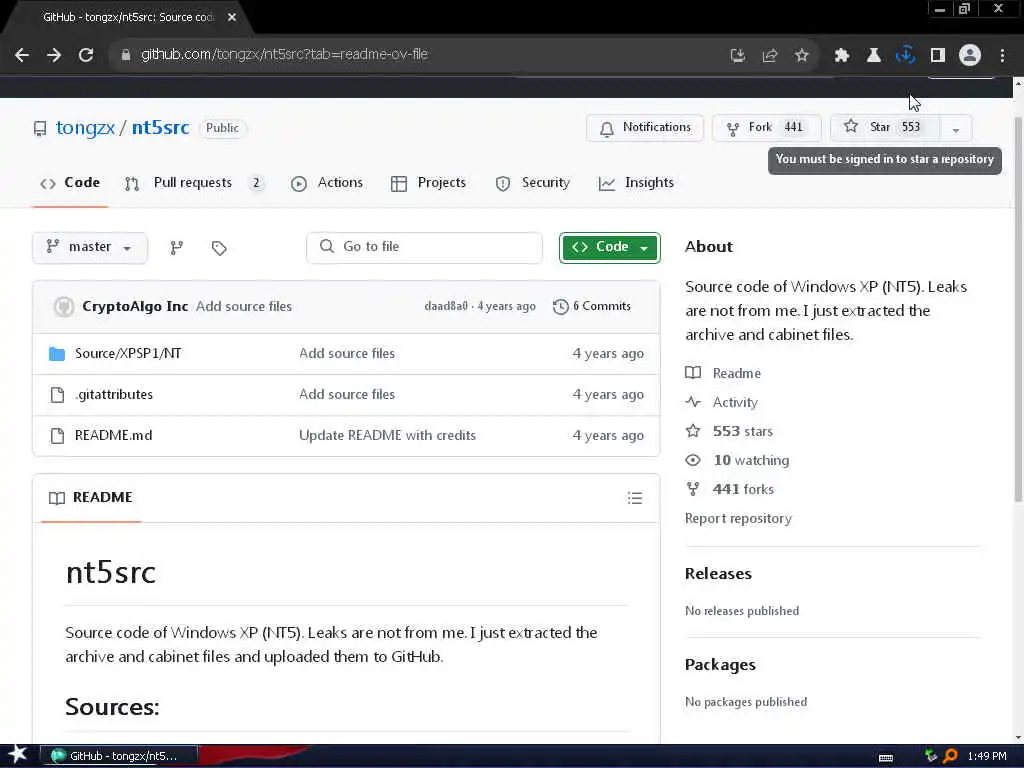This screenshot has height=768, width=1024.
Task: Click 'Update README with credits' commit message
Action: [x=387, y=436]
